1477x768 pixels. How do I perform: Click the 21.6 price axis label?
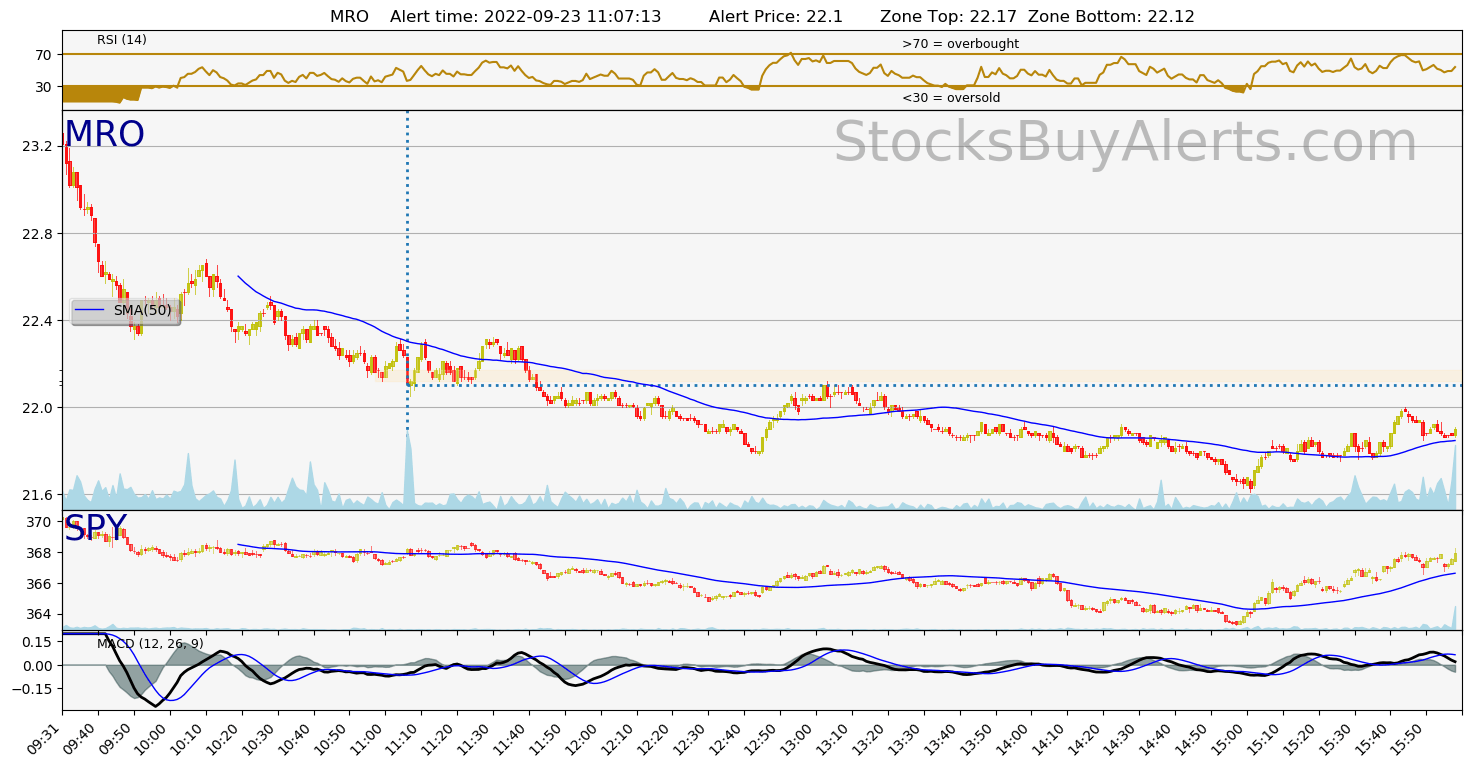(39, 495)
